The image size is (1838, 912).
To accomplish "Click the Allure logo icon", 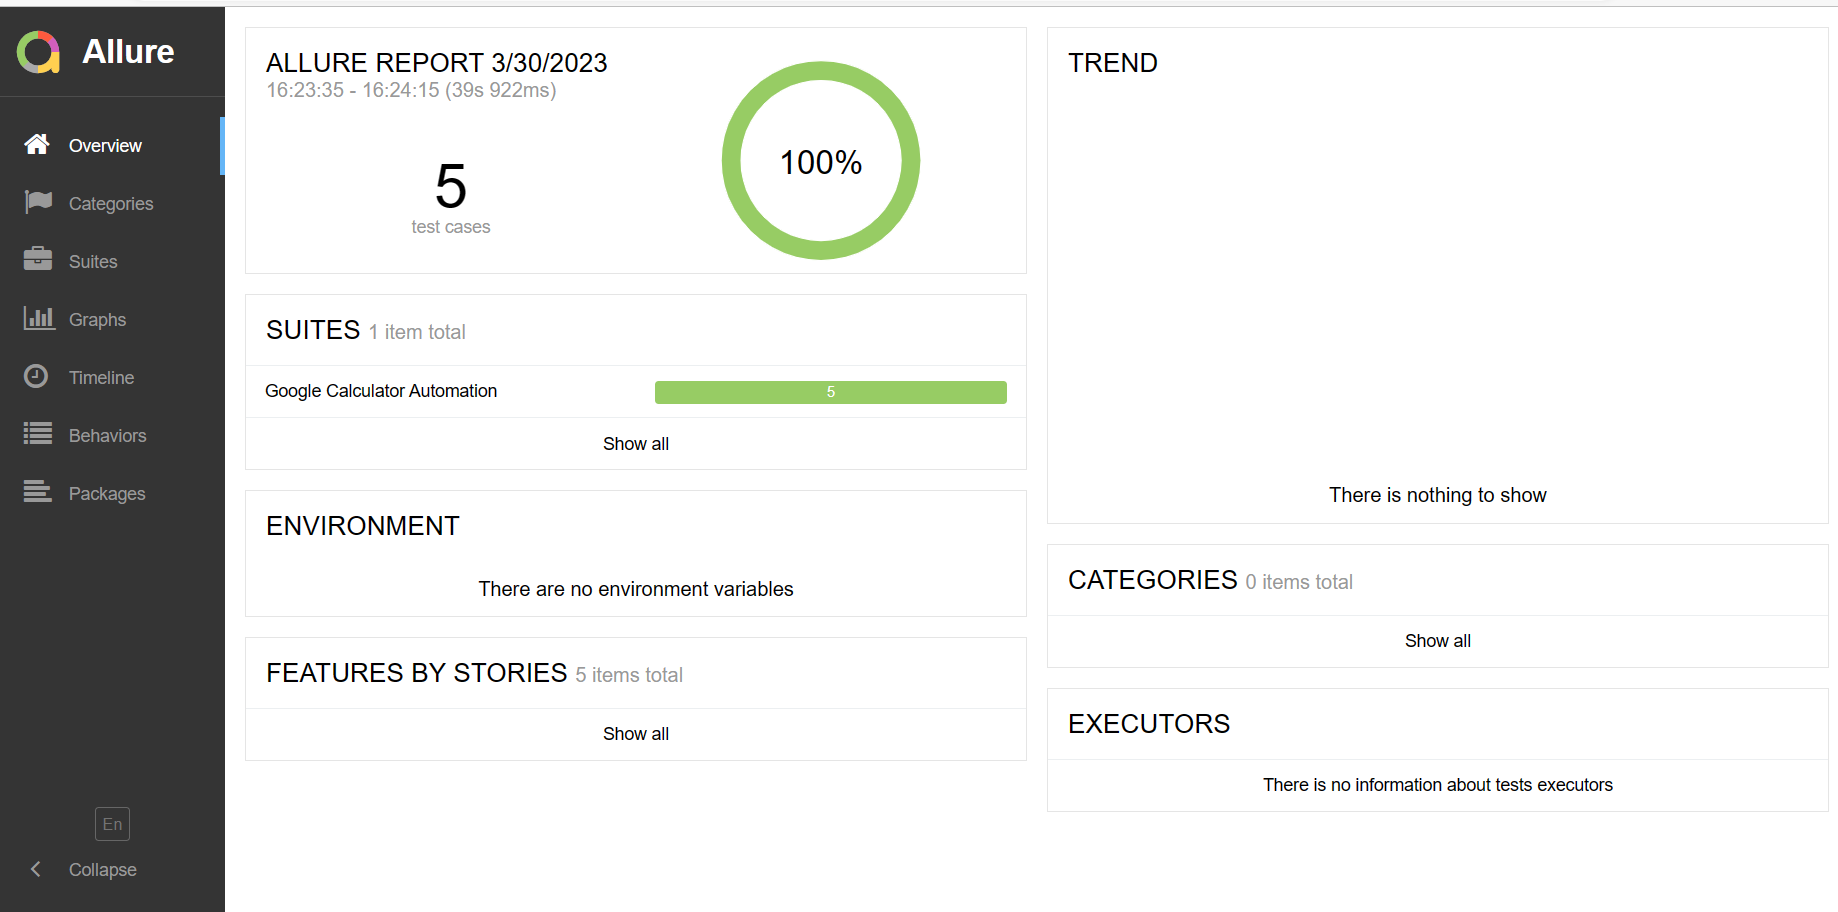I will [x=39, y=52].
